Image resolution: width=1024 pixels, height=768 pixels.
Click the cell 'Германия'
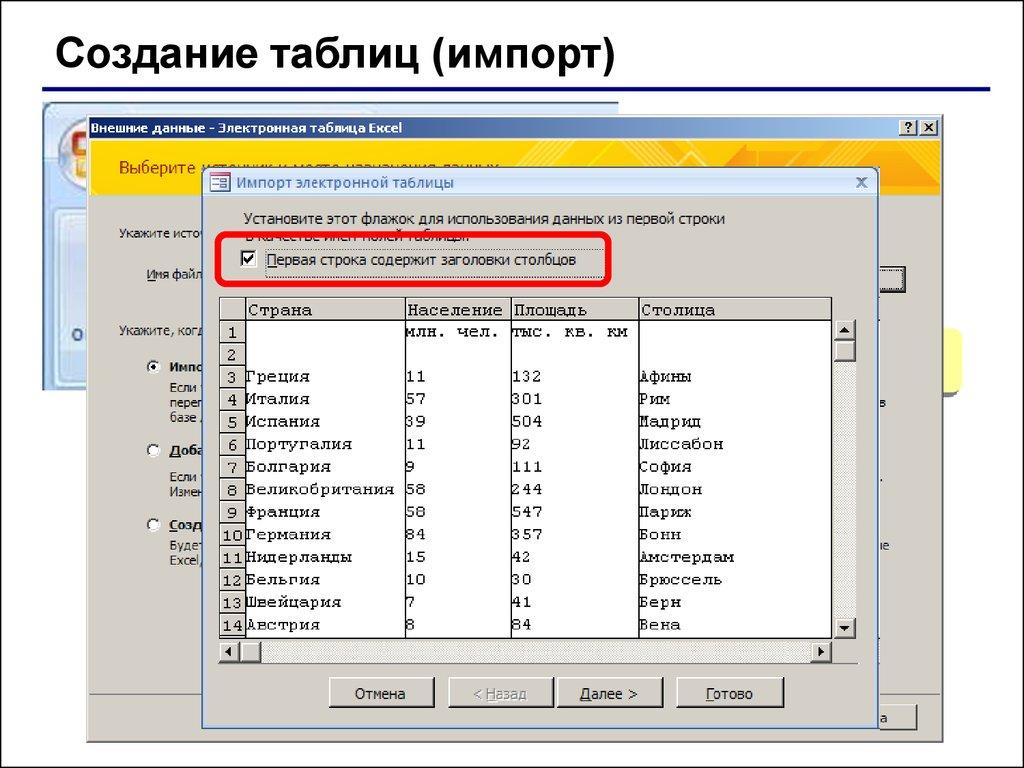(325, 535)
